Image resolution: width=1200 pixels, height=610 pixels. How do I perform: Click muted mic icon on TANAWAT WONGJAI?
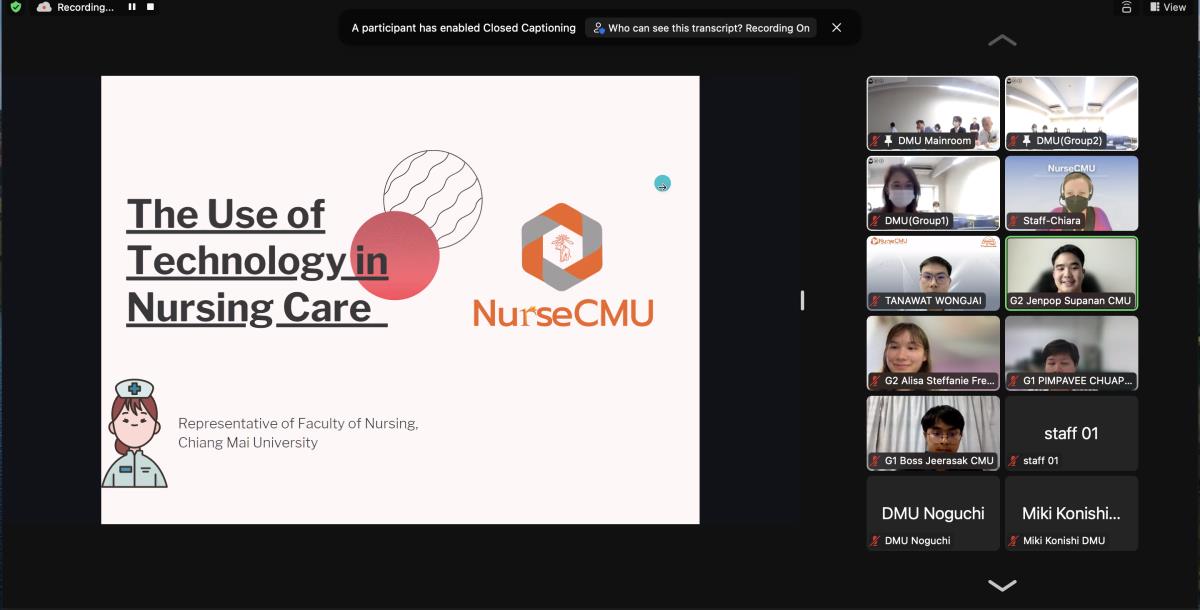(876, 301)
